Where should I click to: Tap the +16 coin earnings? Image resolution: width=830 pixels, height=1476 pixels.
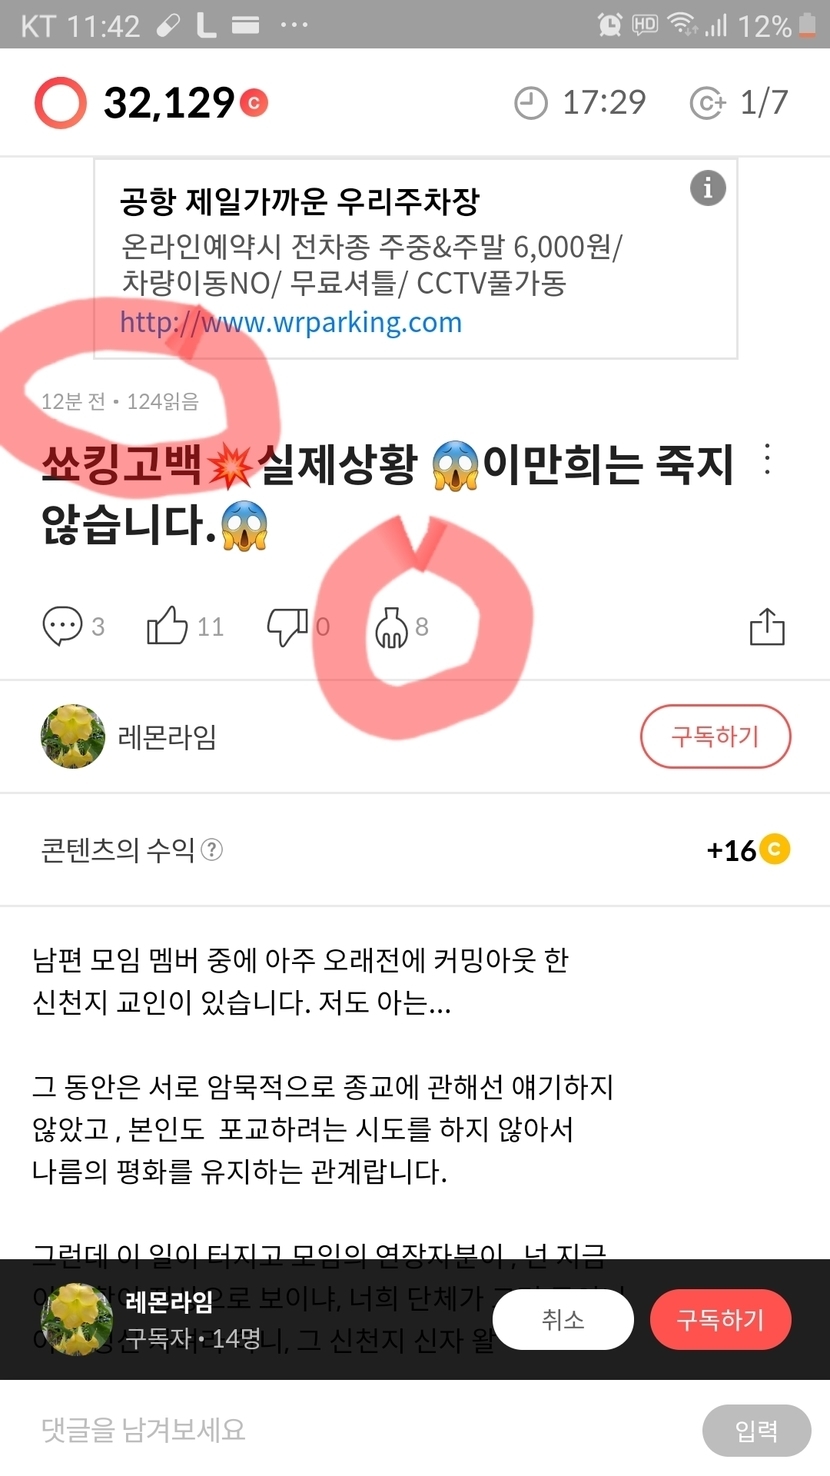[x=748, y=850]
